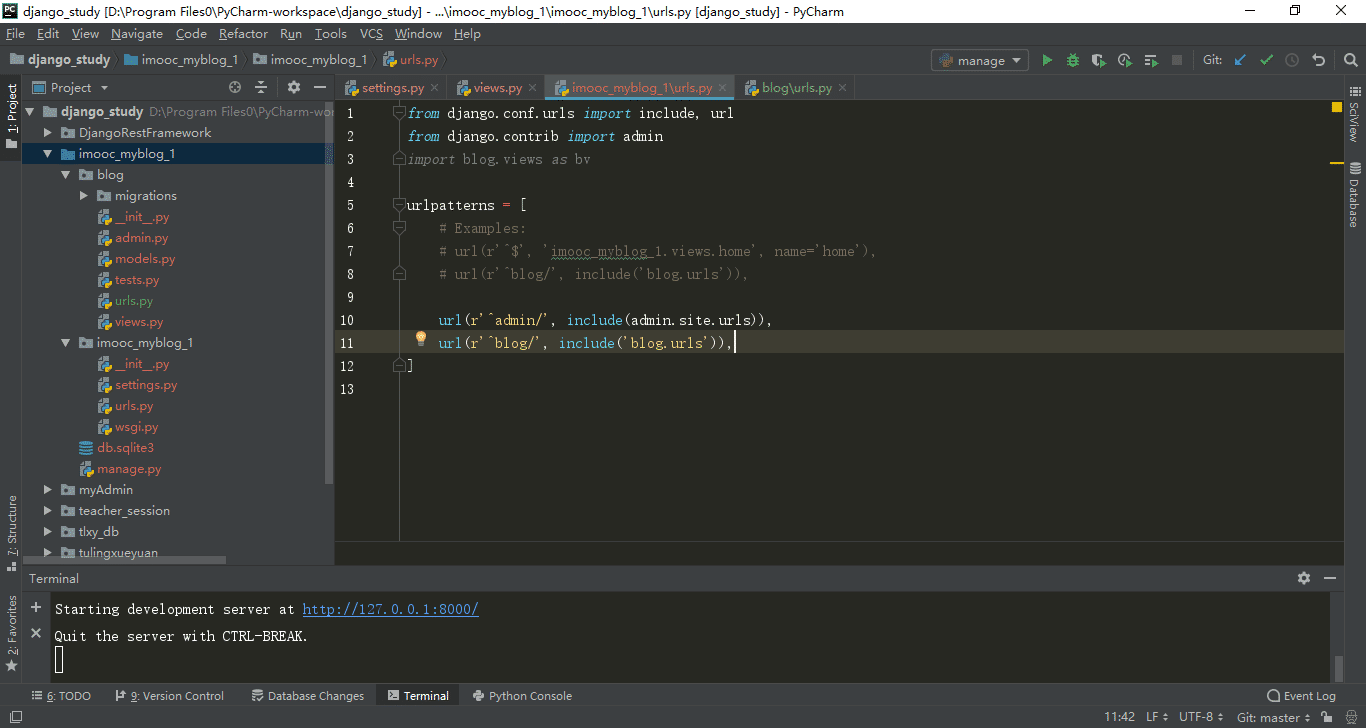Open the VCS menu
Screen dimensions: 1366x728
(x=371, y=33)
